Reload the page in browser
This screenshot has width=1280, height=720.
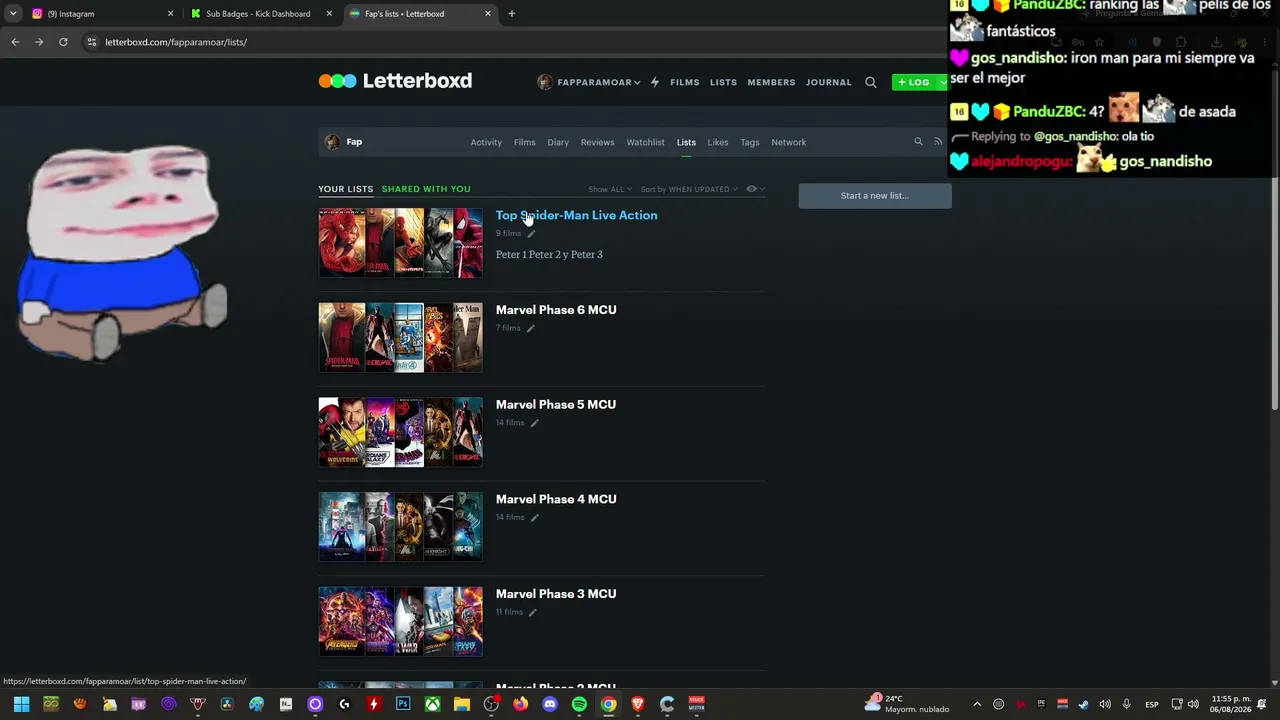pyautogui.click(x=63, y=42)
